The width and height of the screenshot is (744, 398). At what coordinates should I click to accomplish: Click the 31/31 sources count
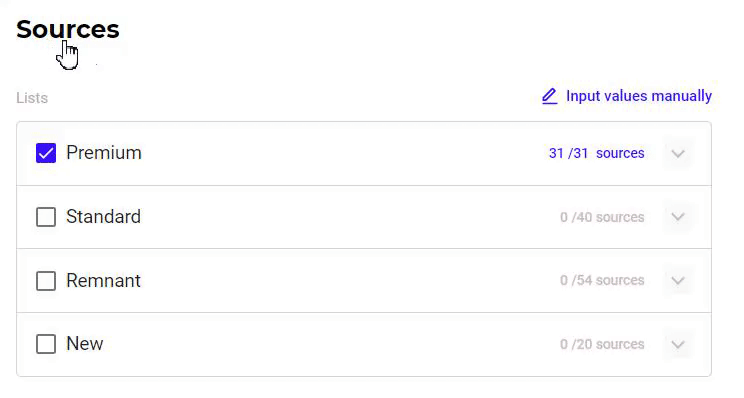coord(596,153)
